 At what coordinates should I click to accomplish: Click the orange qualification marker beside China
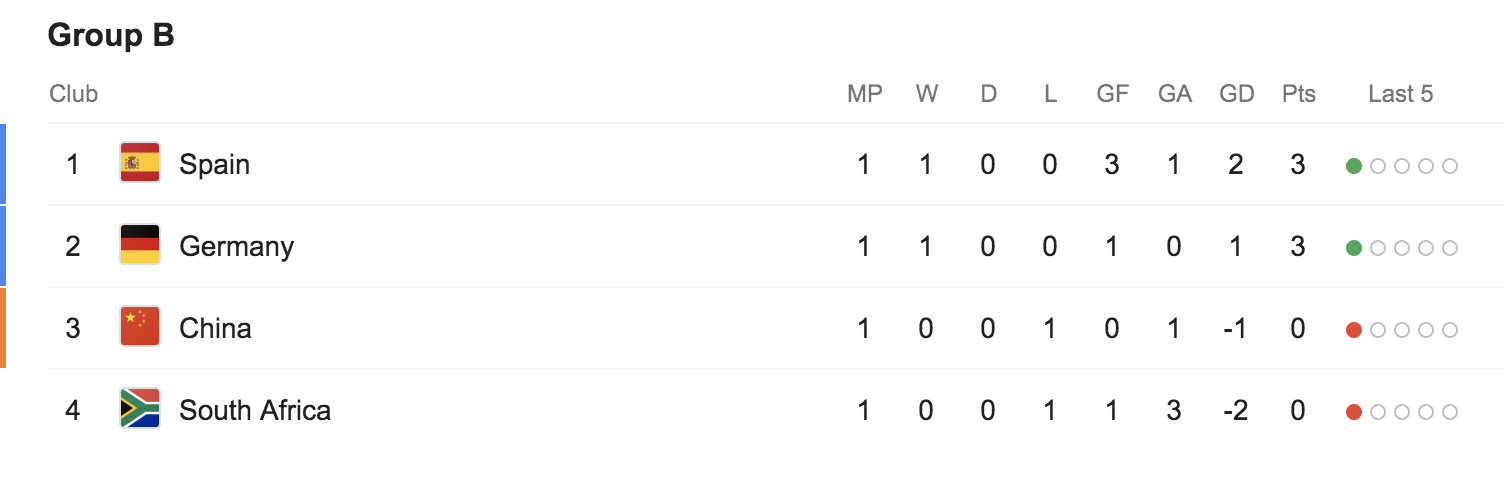(3, 327)
